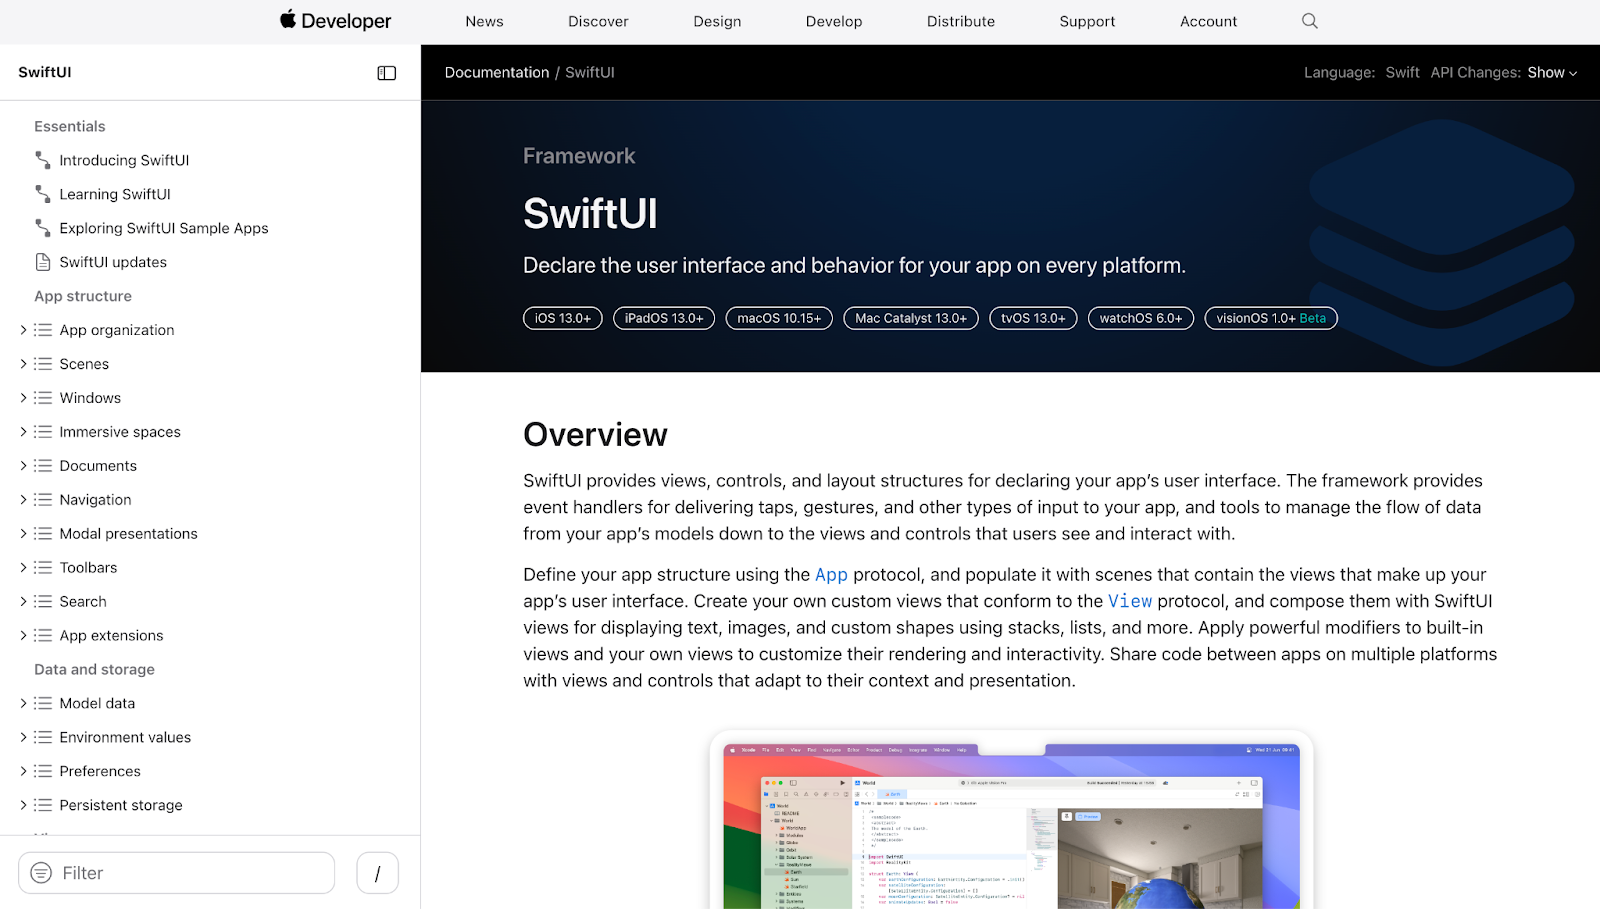Open the API Changes Show dropdown
The image size is (1600, 909).
point(1552,73)
